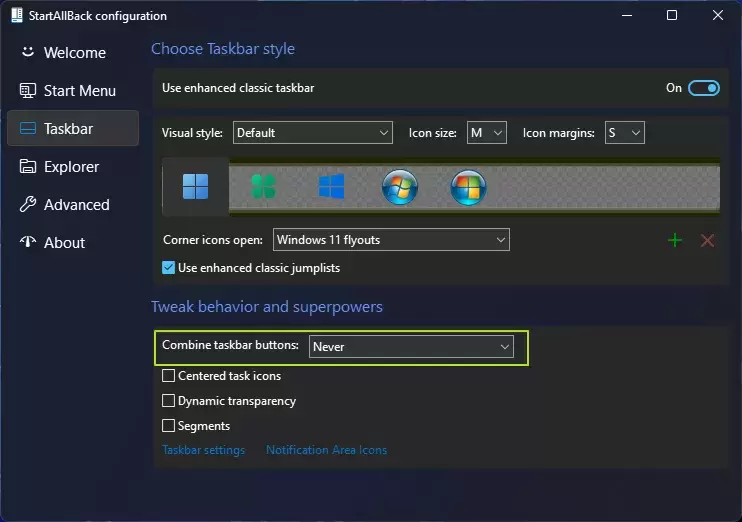Expand the Icon size dropdown
Viewport: 742px width, 522px height.
[487, 132]
